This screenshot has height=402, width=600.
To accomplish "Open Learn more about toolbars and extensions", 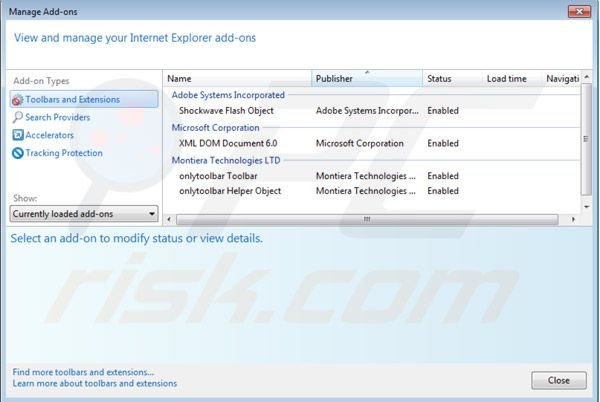I will (x=95, y=383).
